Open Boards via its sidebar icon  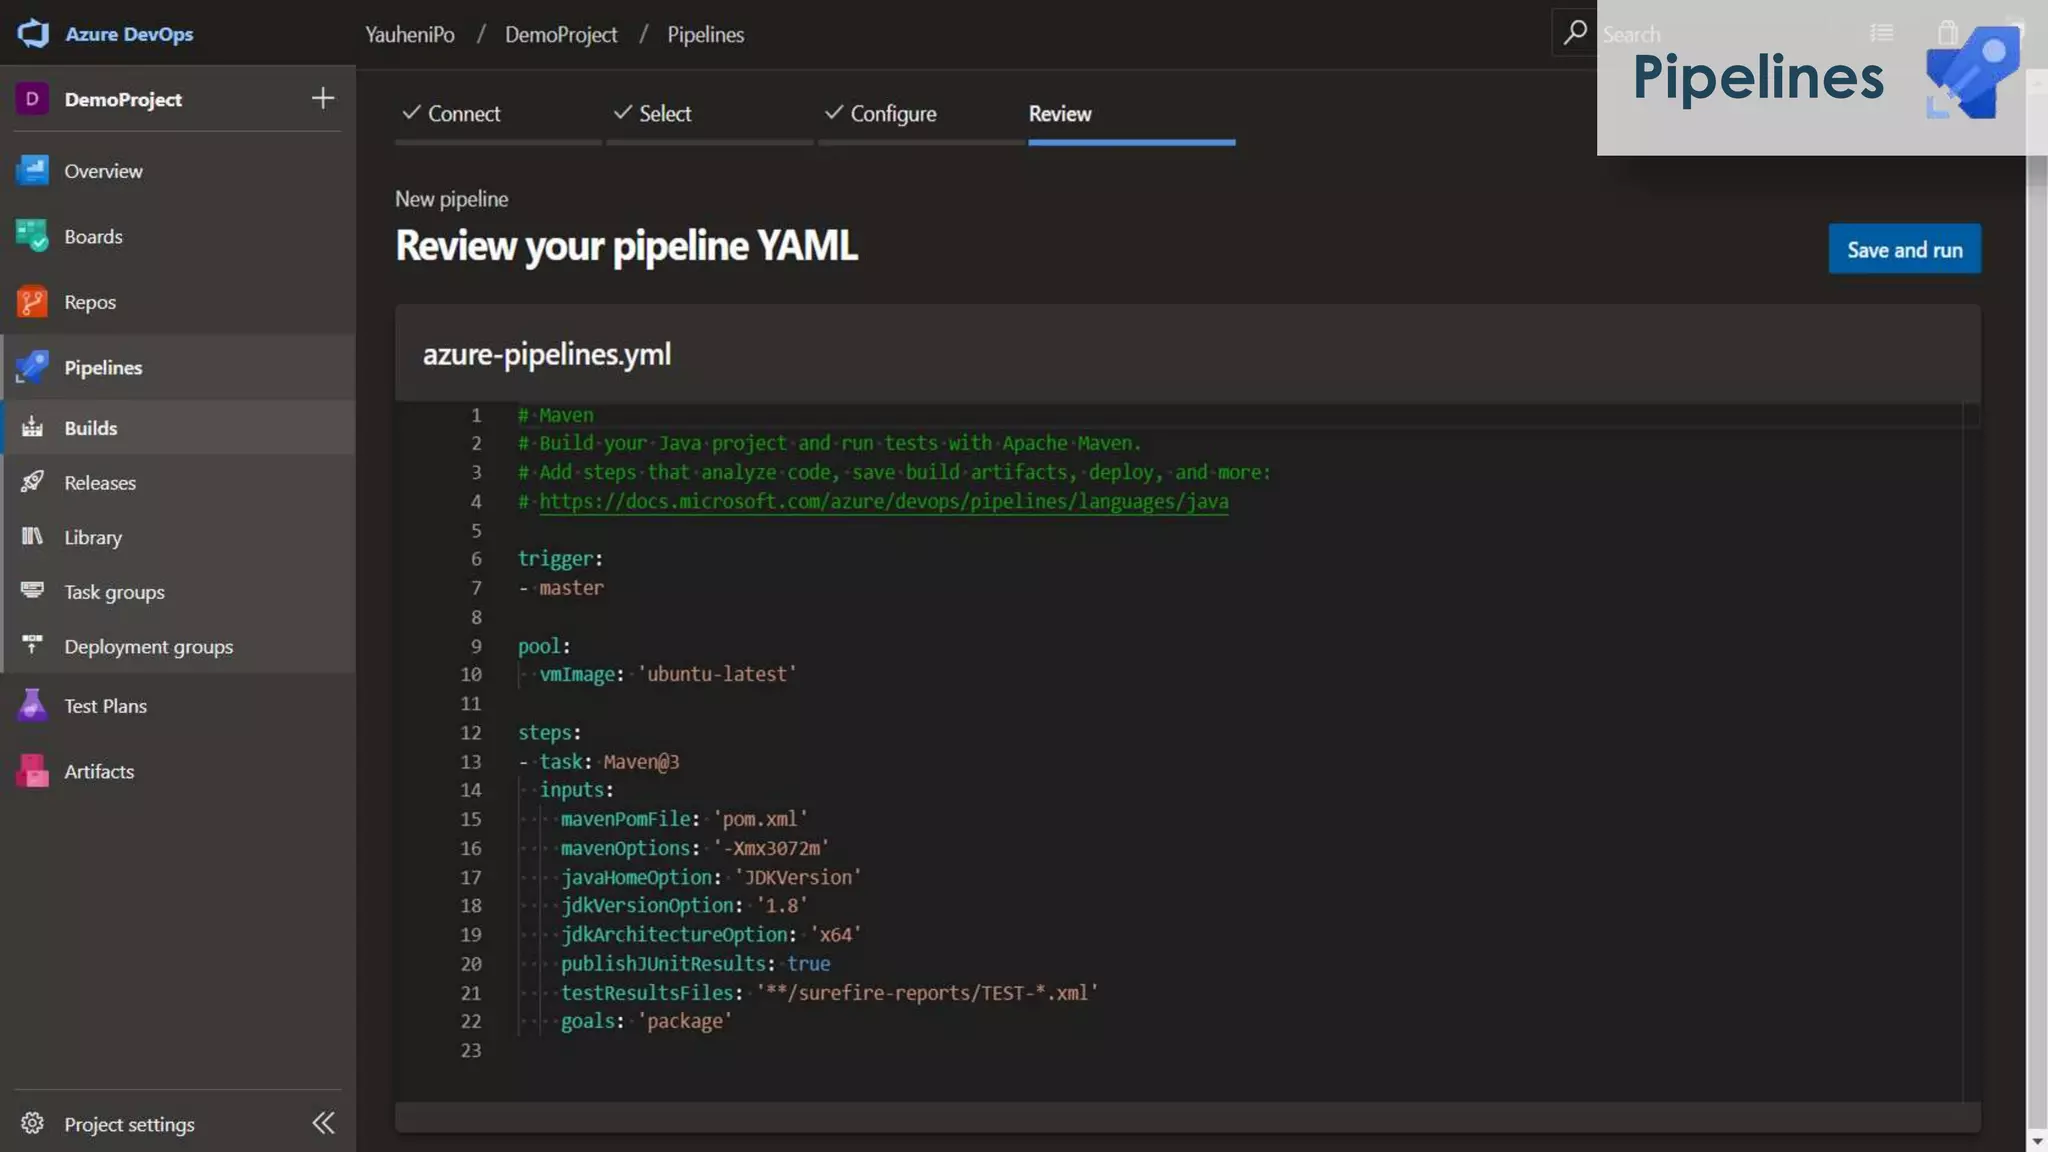32,237
